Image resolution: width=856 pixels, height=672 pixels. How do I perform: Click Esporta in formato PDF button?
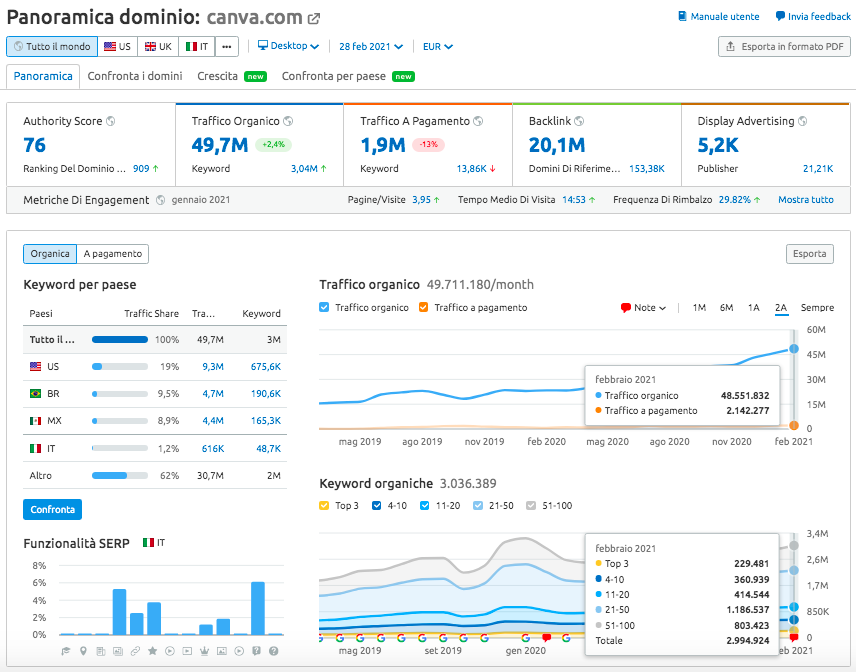tap(784, 47)
